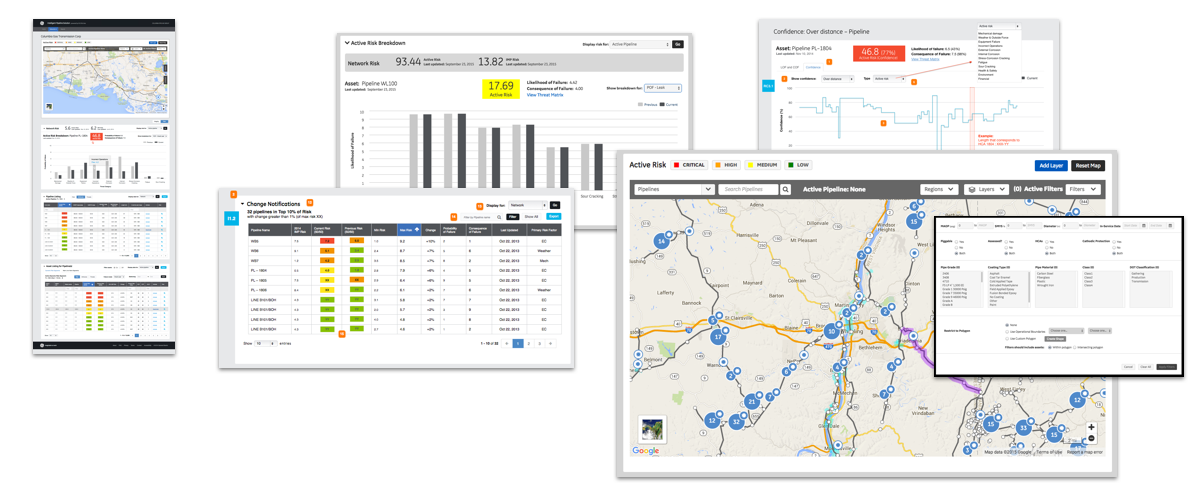Click the pipeline search magnifier icon
Screen dimensions: 1200x500
(786, 189)
